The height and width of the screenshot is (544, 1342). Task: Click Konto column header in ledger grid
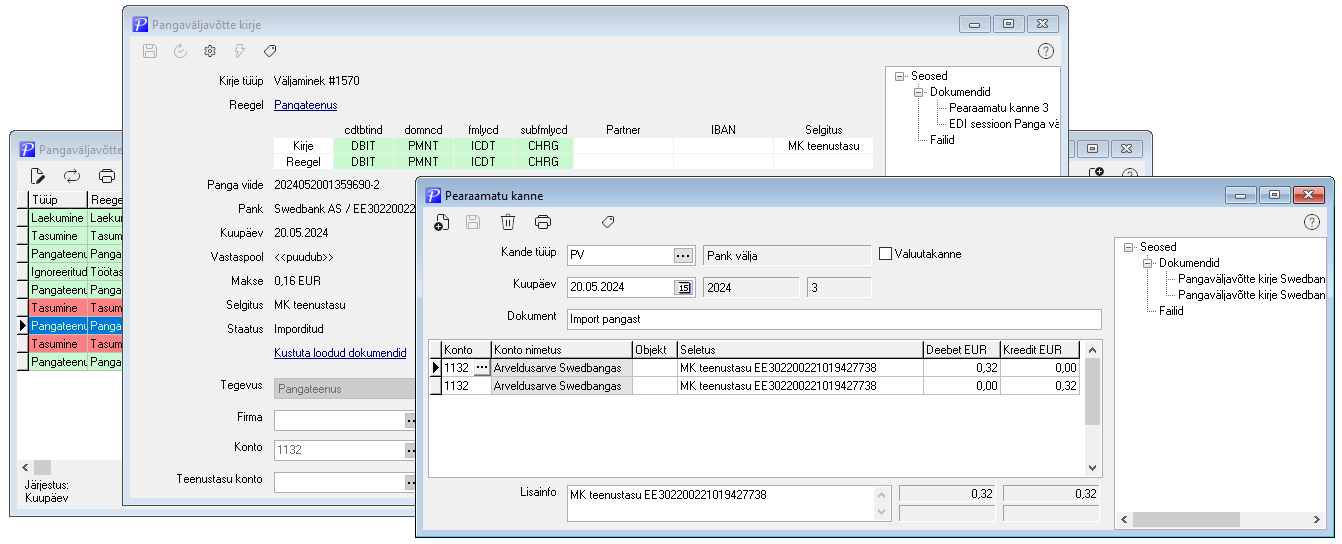pyautogui.click(x=465, y=350)
